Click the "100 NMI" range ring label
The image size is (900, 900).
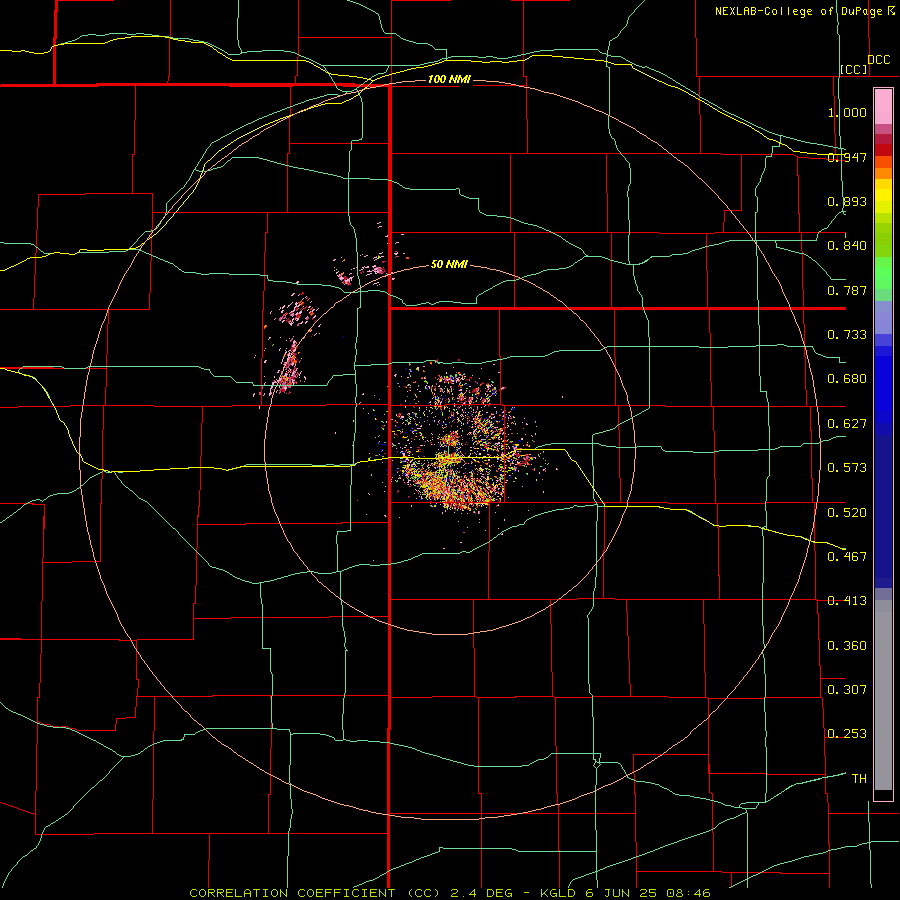click(449, 79)
